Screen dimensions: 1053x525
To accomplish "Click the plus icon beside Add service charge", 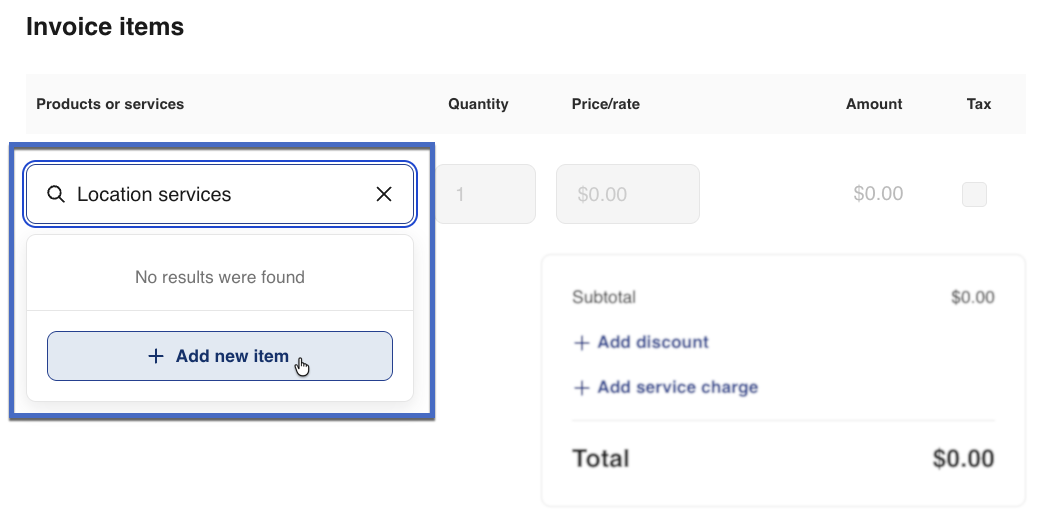I will tap(581, 388).
